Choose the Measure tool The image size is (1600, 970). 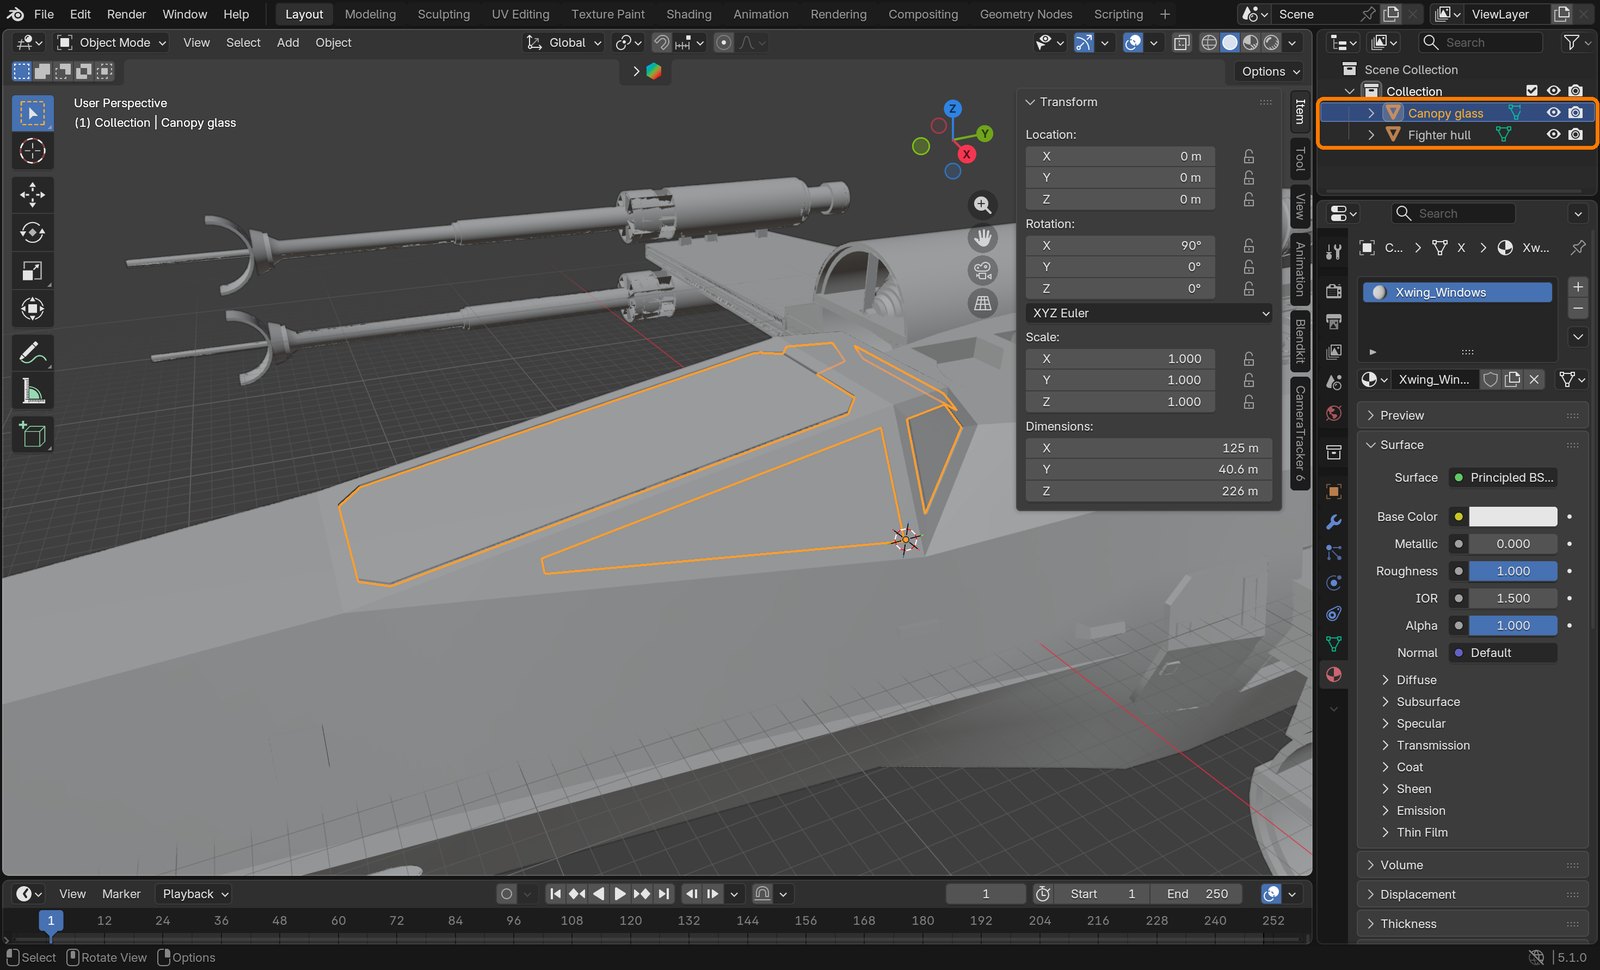click(x=32, y=391)
